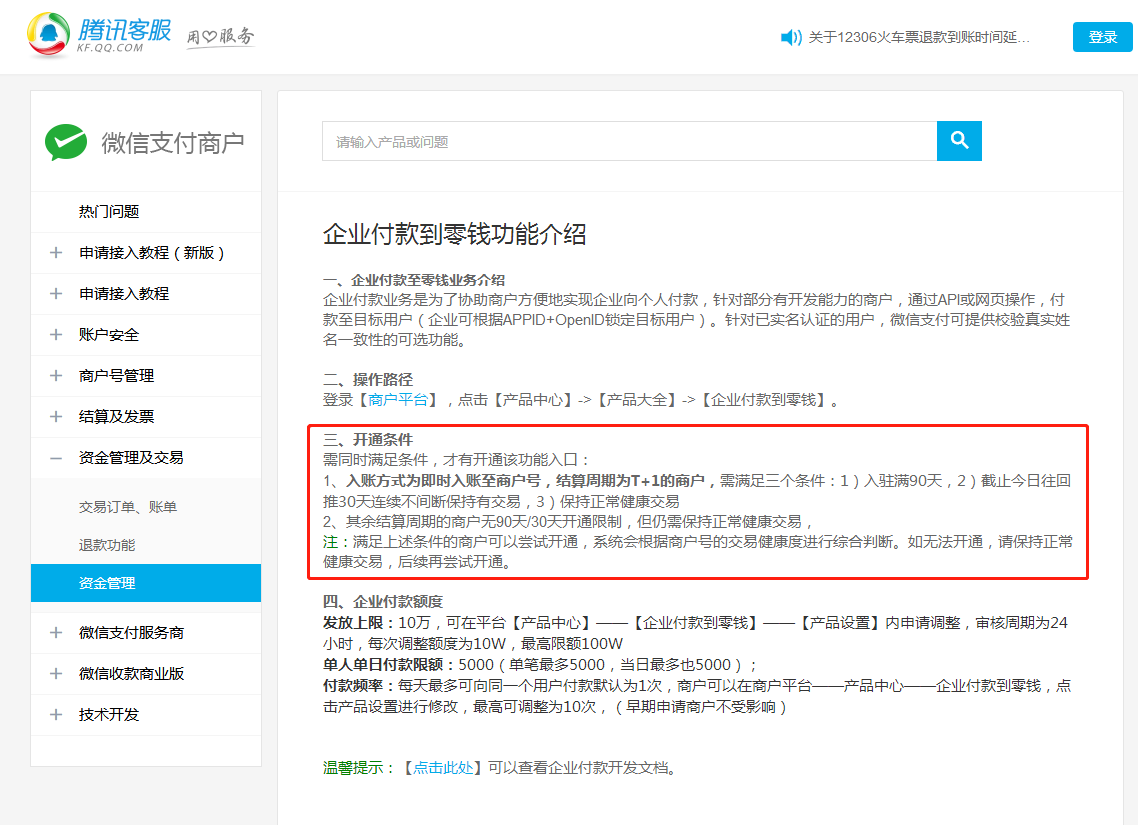
Task: Select 交易订单、账单 submenu item
Action: point(128,507)
